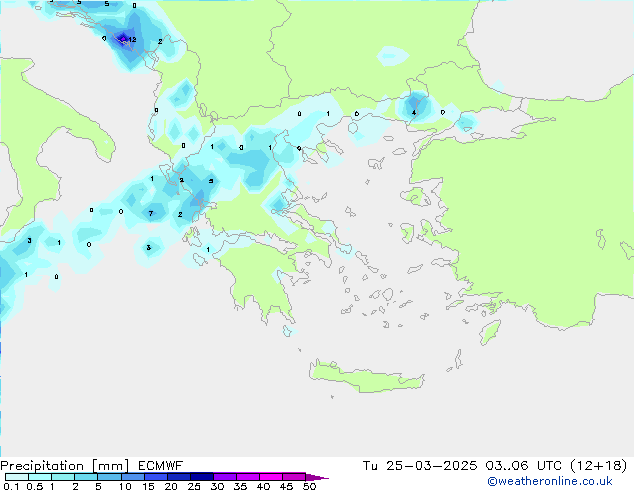Click the '(12+18)' forecast run text
The image size is (634, 490).
pos(599,466)
